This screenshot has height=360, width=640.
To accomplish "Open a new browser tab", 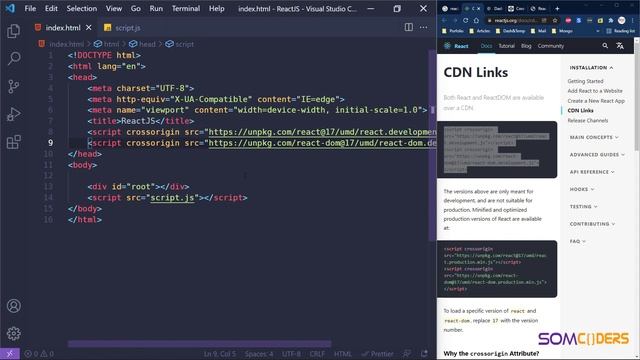I will tap(557, 8).
